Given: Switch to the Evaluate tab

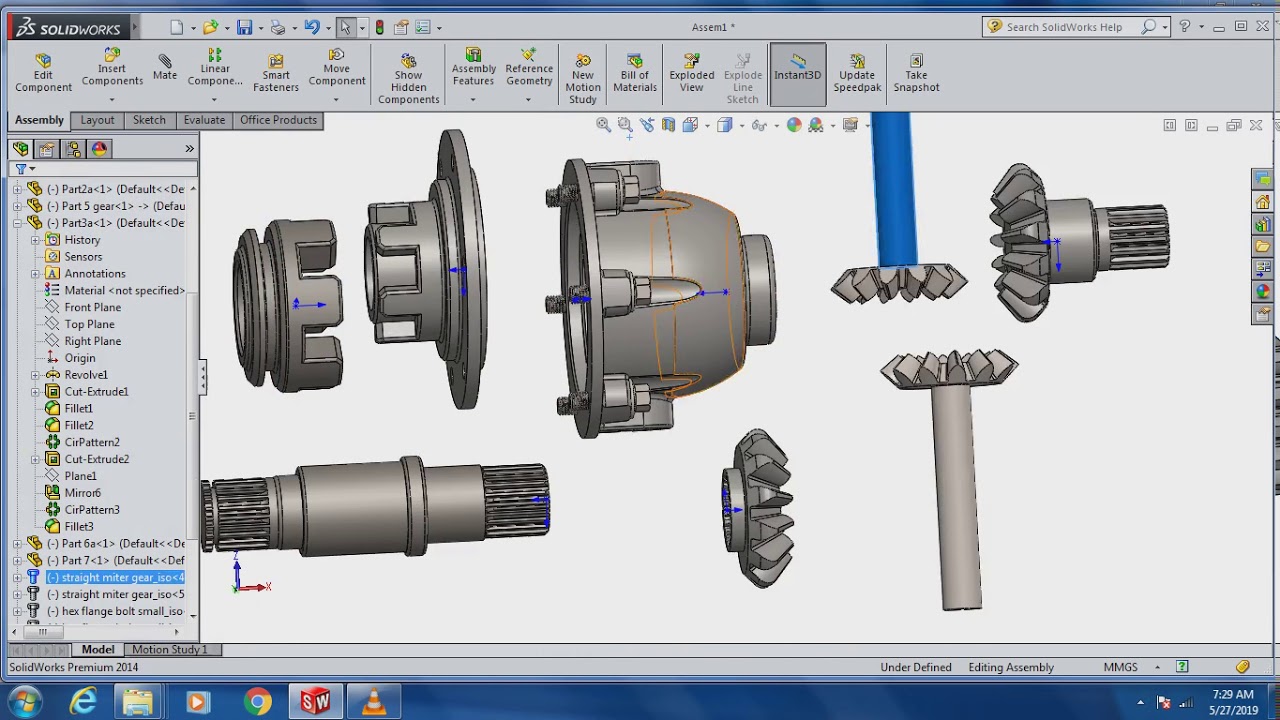Looking at the screenshot, I should pyautogui.click(x=204, y=120).
